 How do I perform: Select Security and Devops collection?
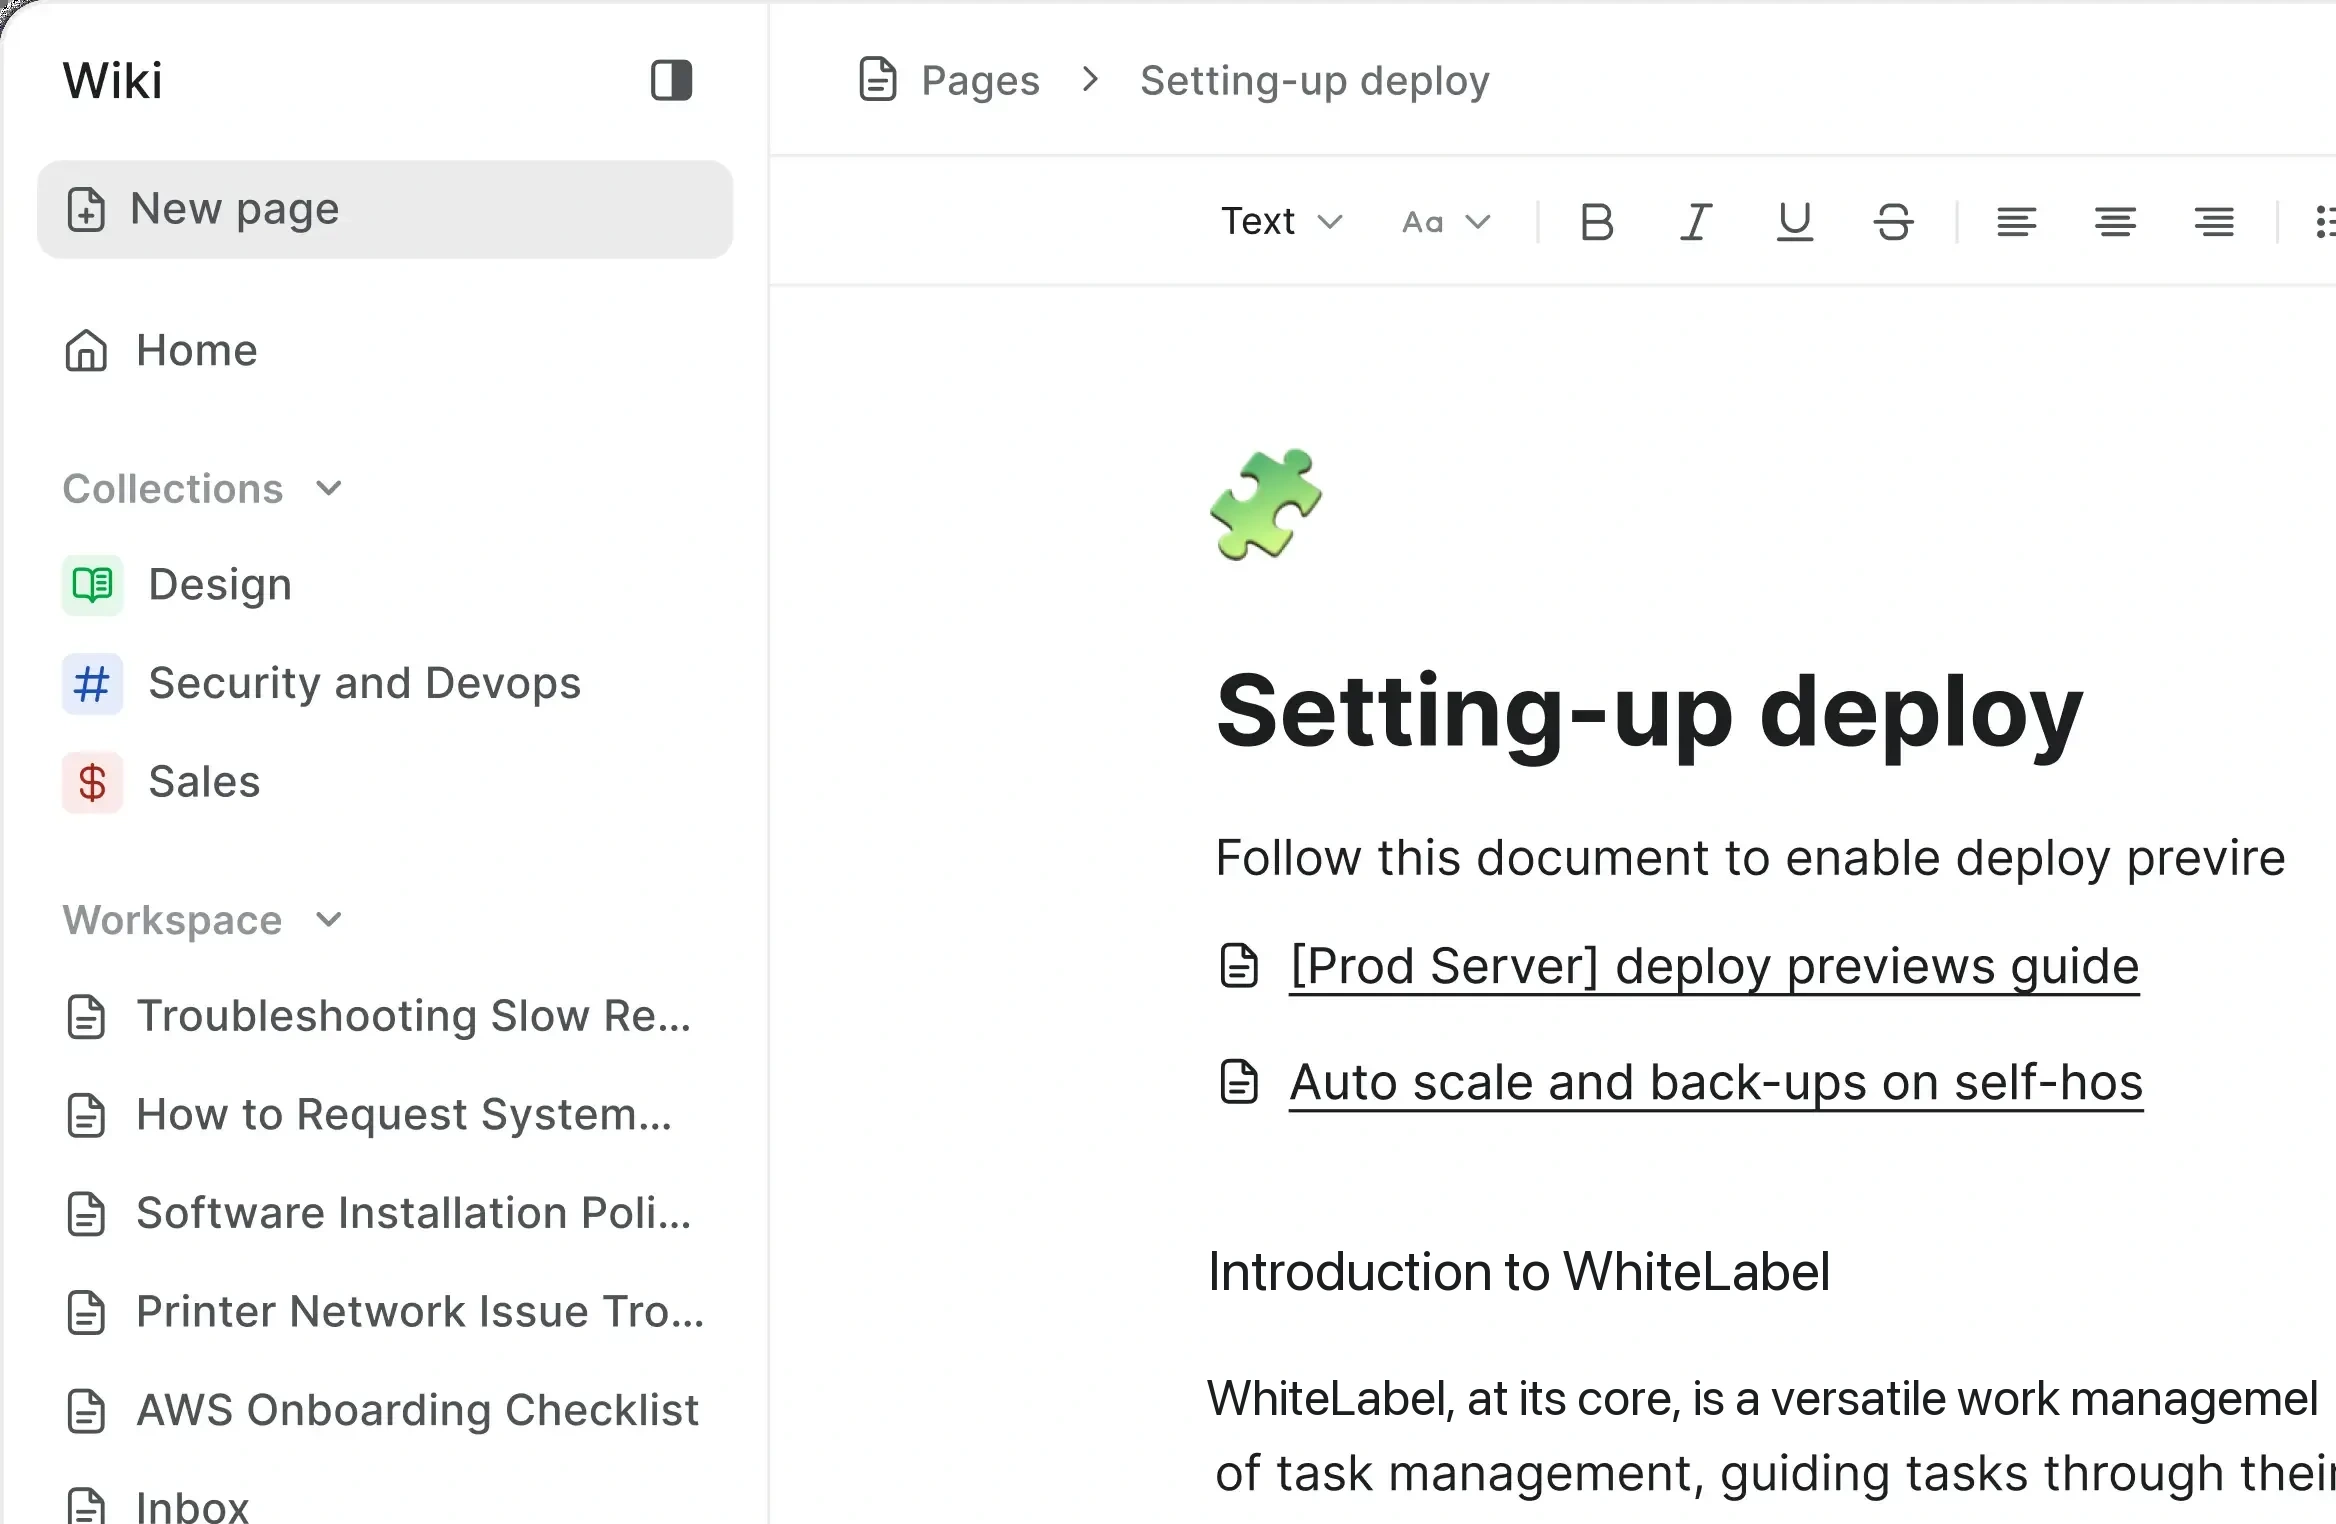(365, 683)
